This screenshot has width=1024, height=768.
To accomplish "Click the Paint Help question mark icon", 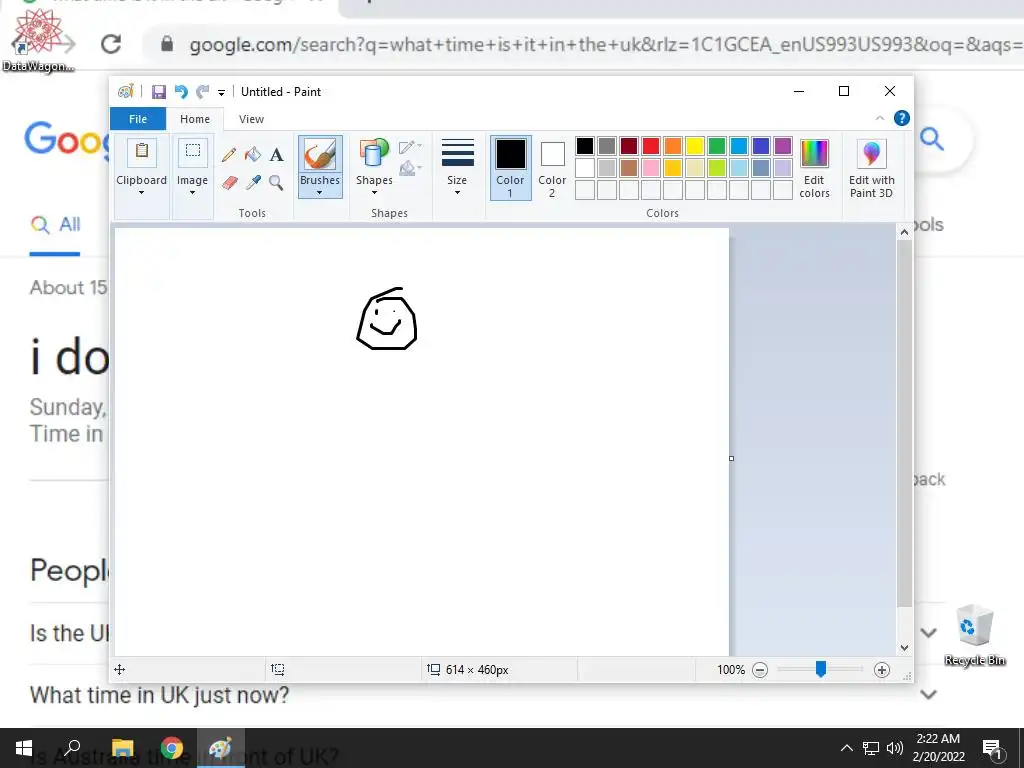I will pos(902,118).
